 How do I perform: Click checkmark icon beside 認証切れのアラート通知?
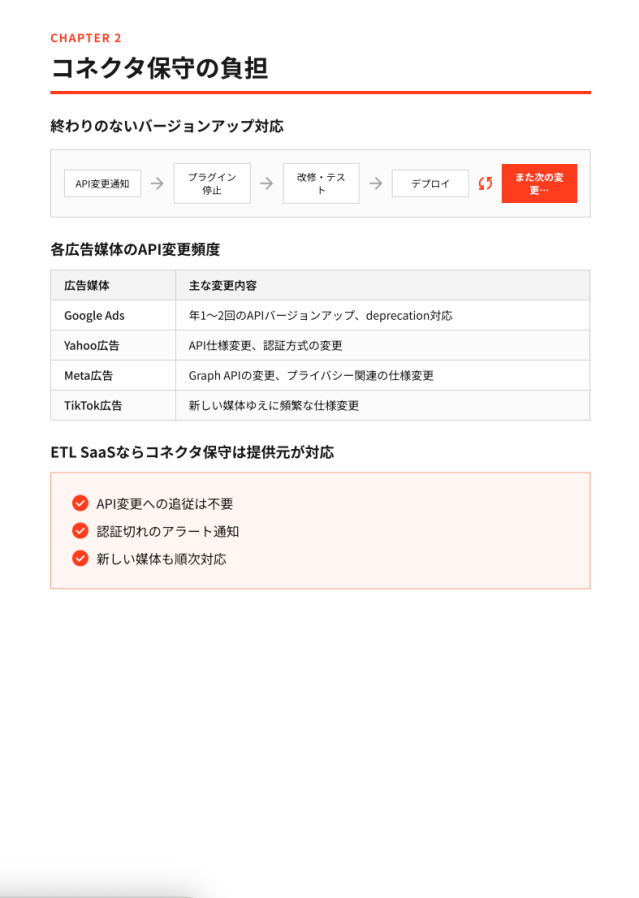80,531
